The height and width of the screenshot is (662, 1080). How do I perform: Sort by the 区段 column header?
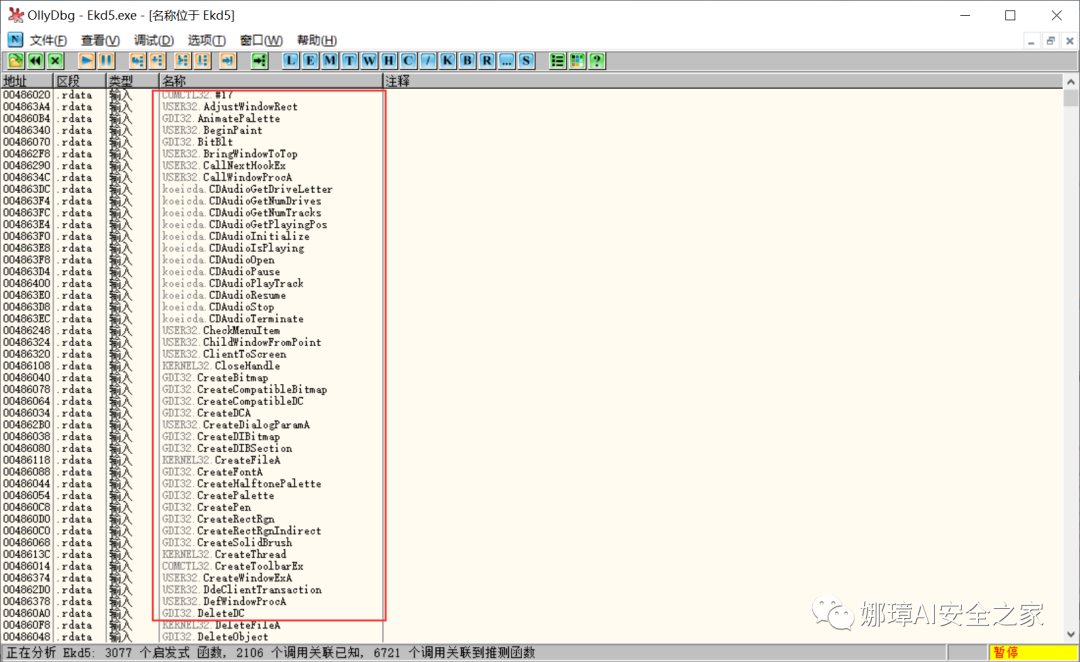click(80, 81)
